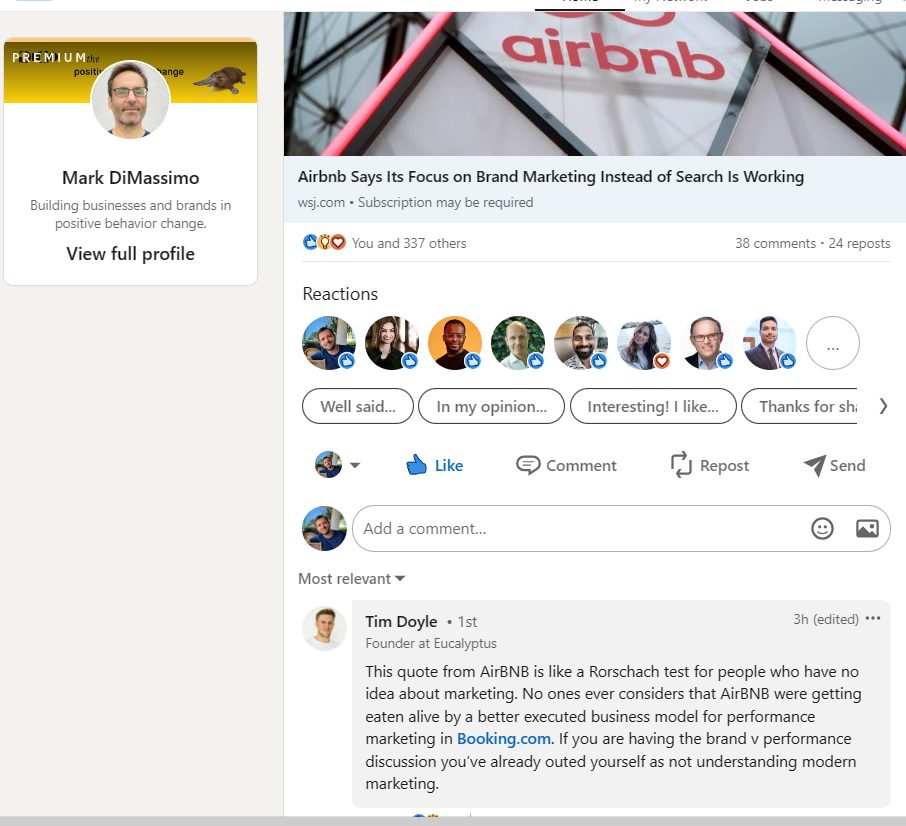Click the options ellipsis on Tim Doyle's comment
906x826 pixels.
873,618
